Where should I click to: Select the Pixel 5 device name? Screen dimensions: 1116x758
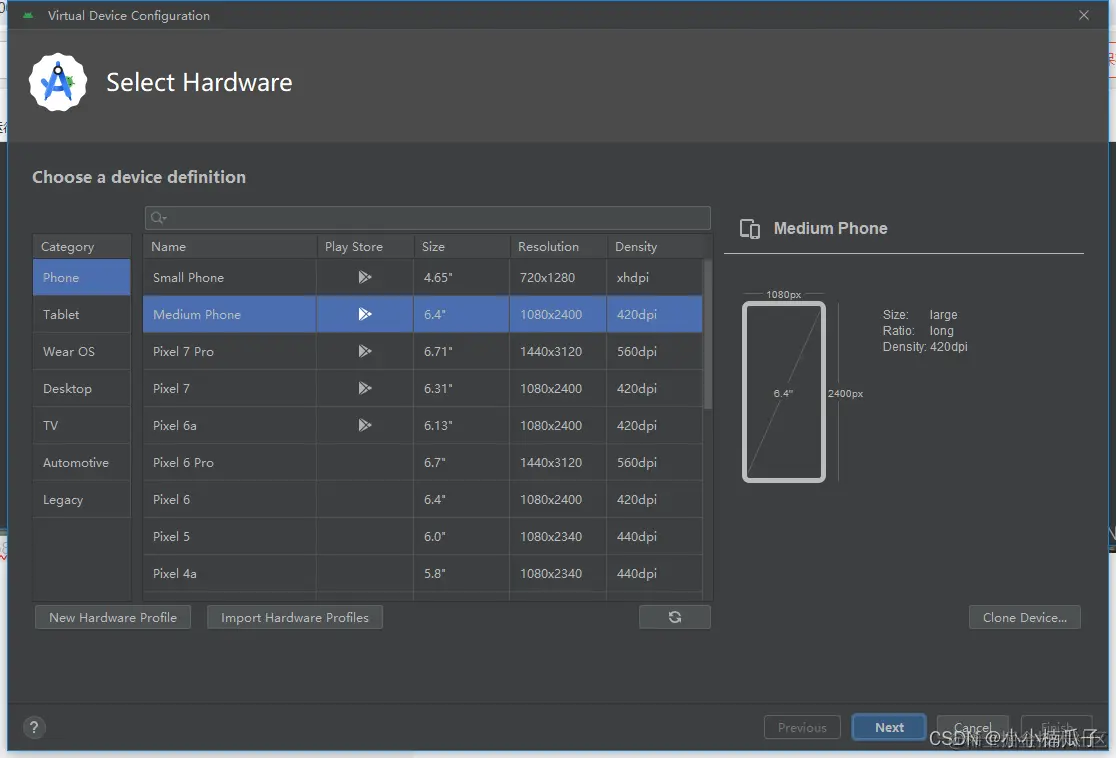(x=171, y=537)
